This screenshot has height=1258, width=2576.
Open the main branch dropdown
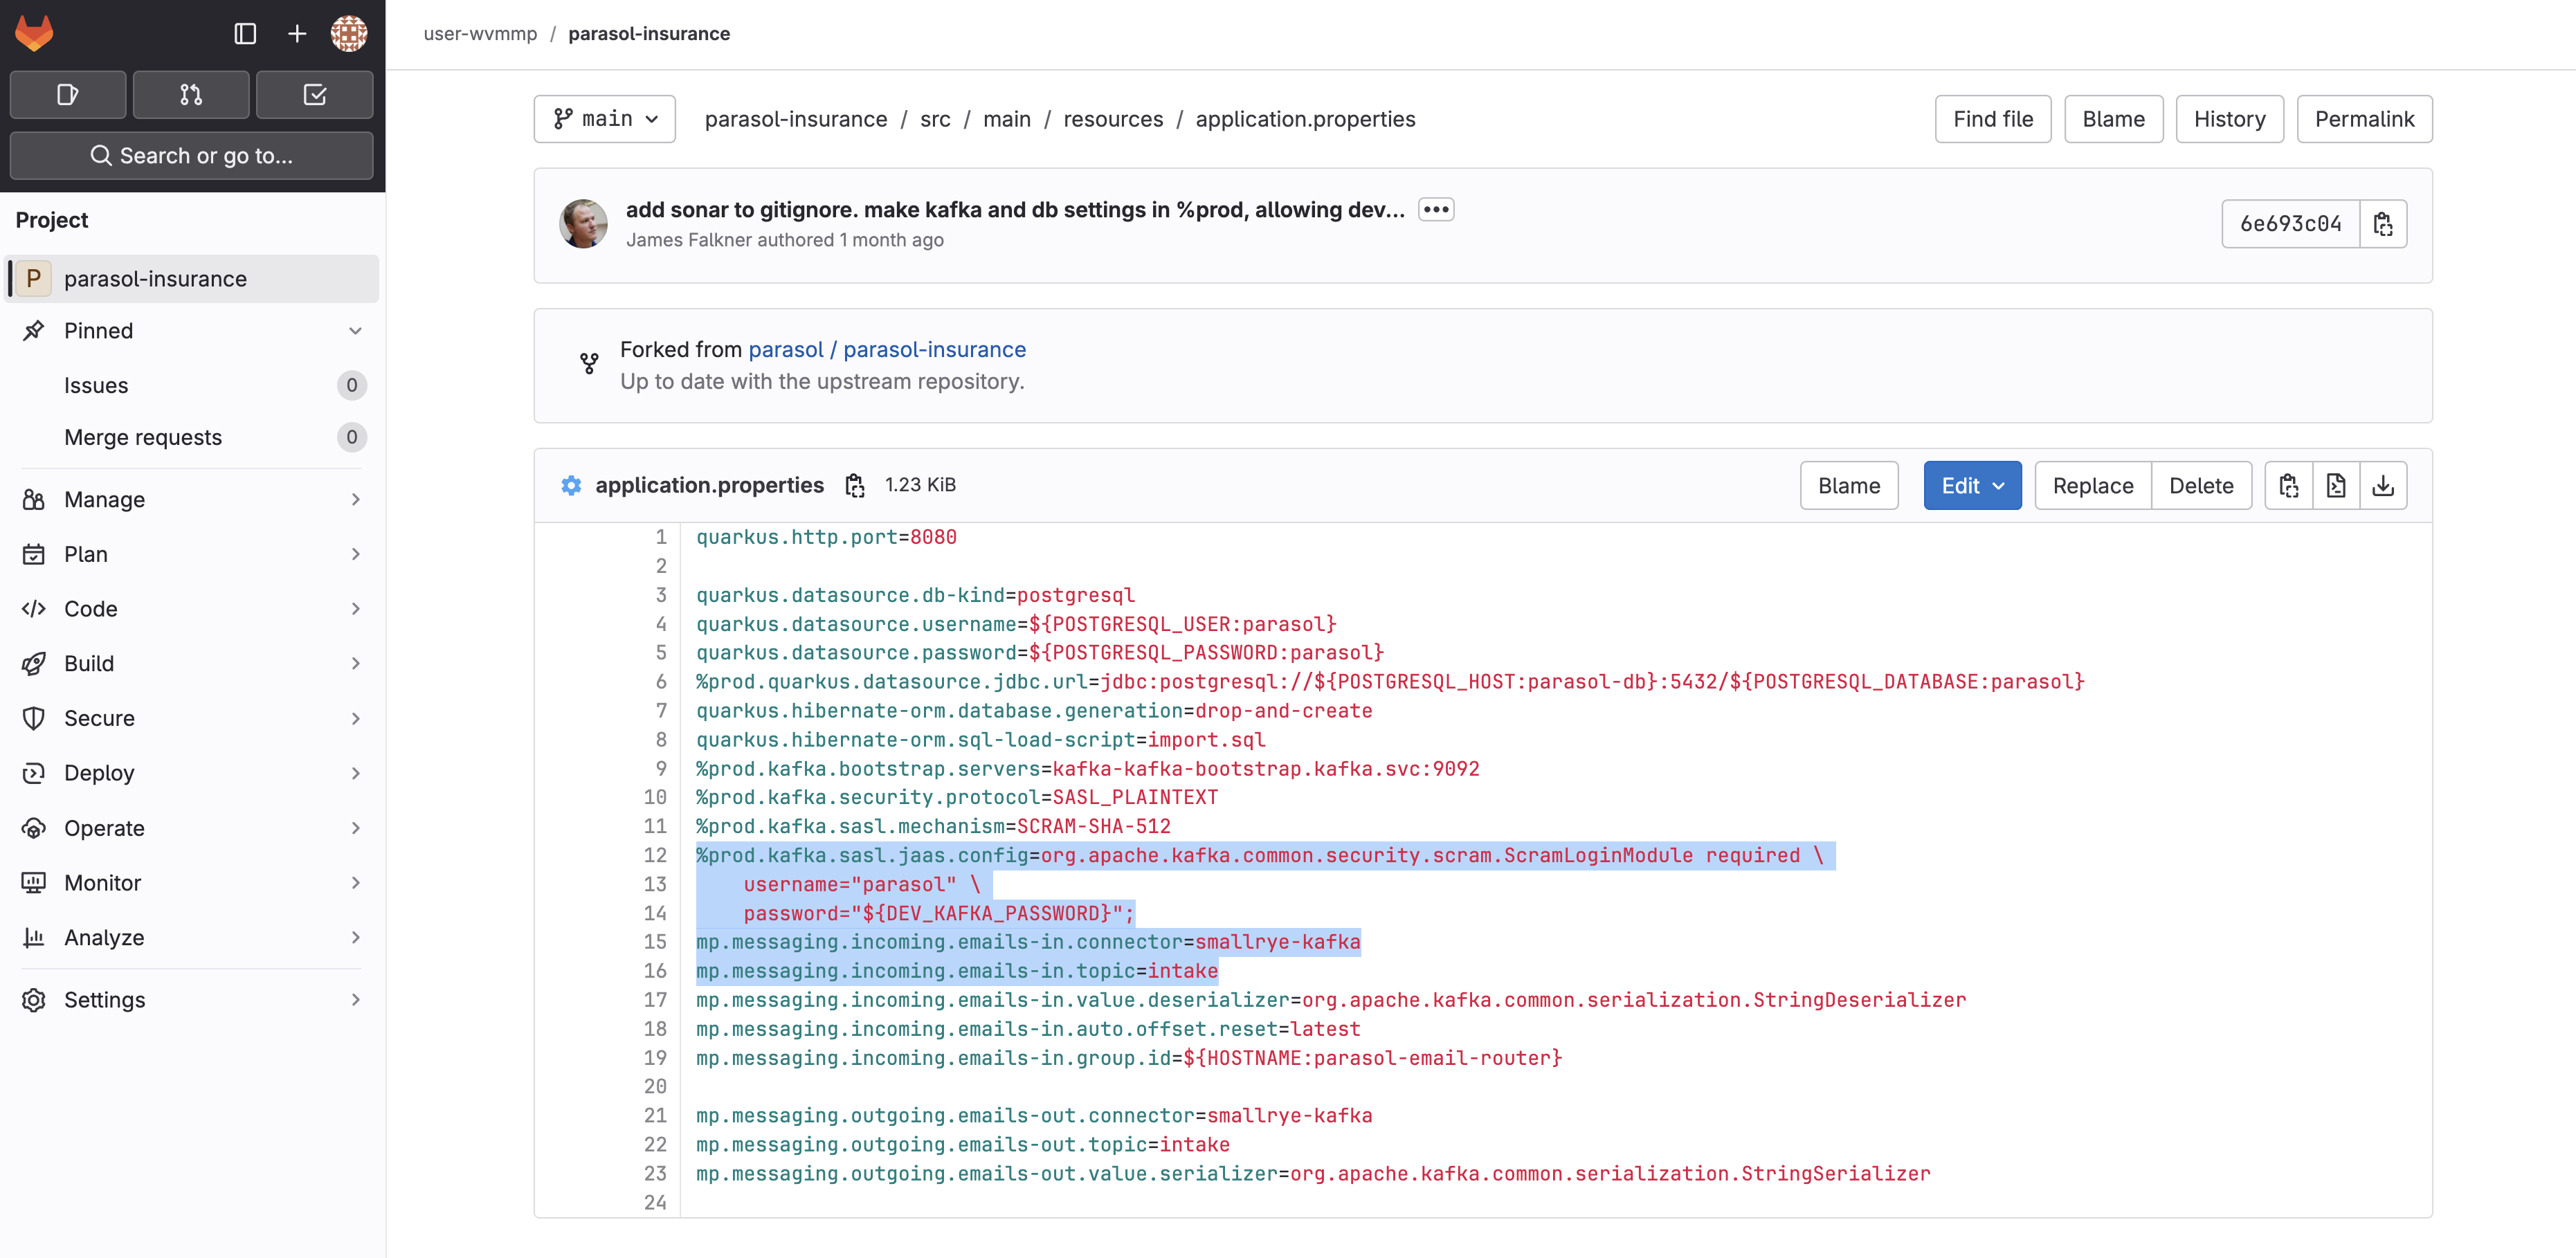coord(604,119)
